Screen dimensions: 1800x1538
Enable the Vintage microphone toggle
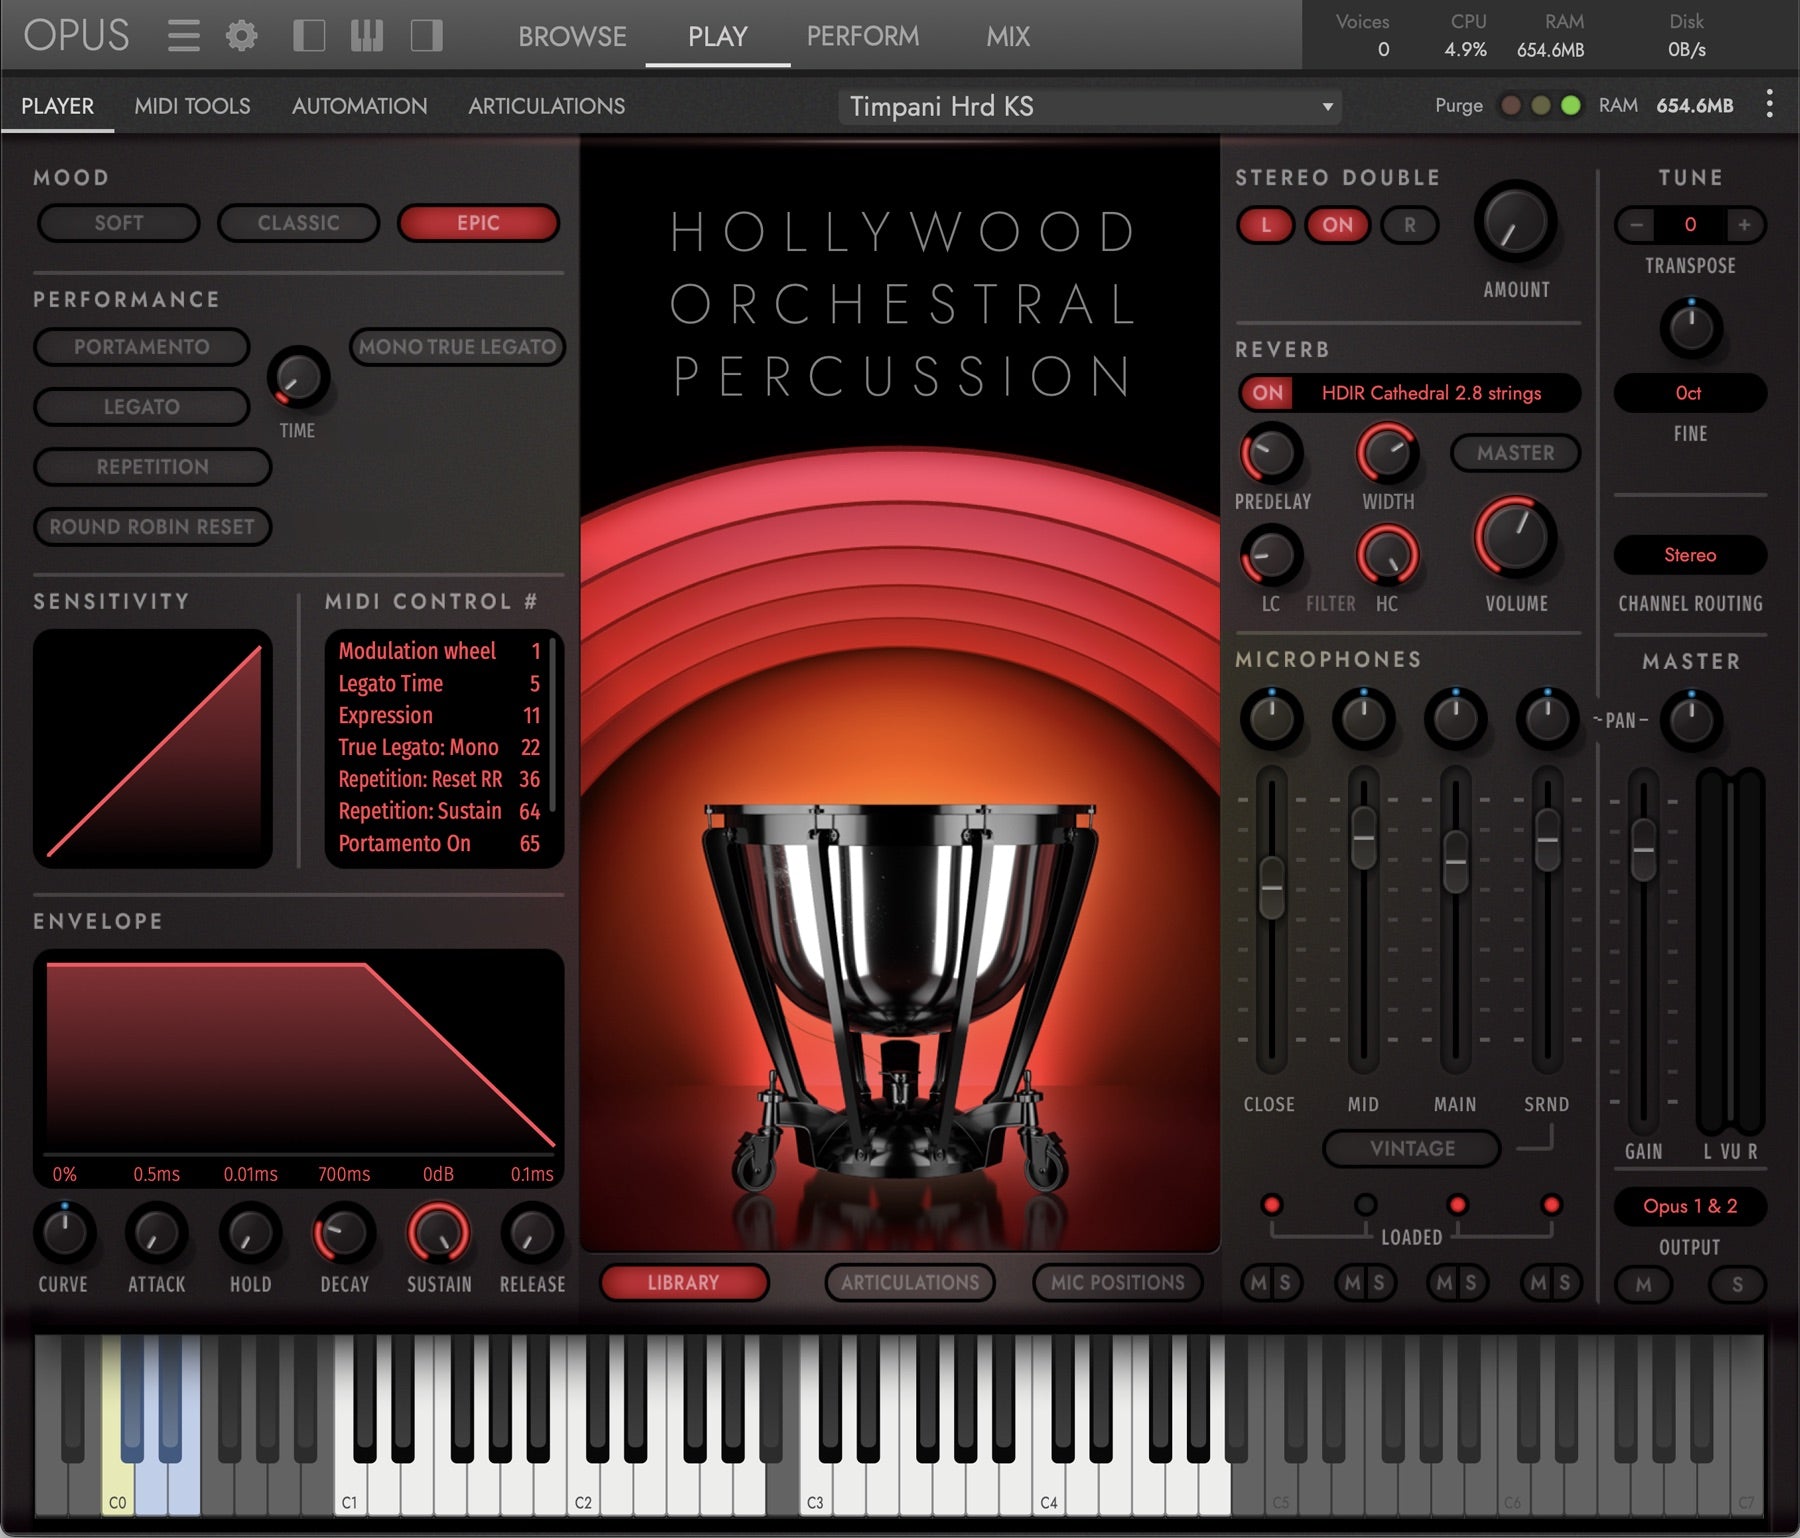pyautogui.click(x=1412, y=1149)
